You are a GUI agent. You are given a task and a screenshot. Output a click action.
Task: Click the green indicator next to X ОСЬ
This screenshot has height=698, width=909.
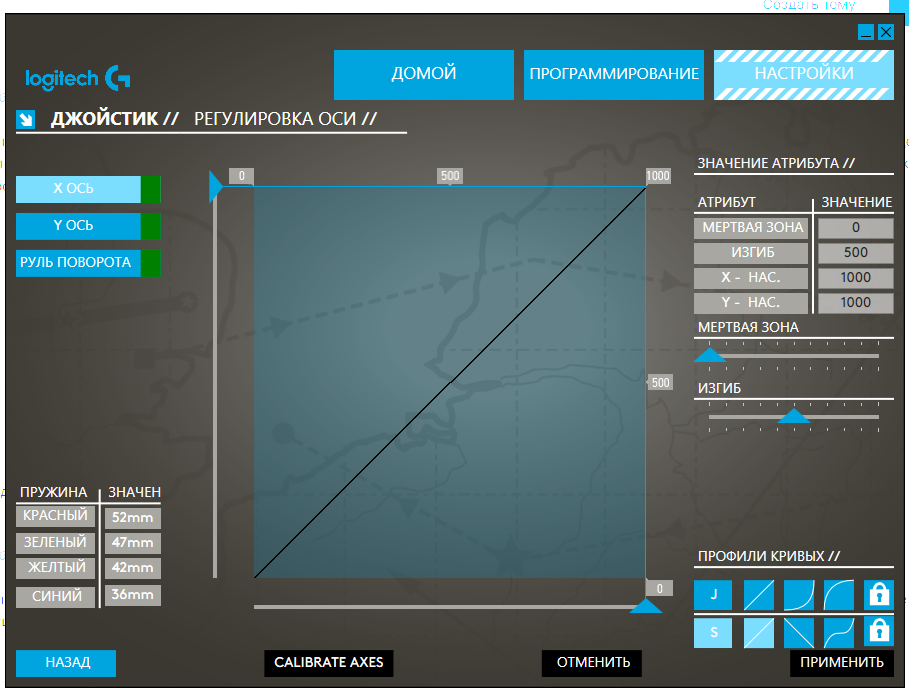pos(151,189)
